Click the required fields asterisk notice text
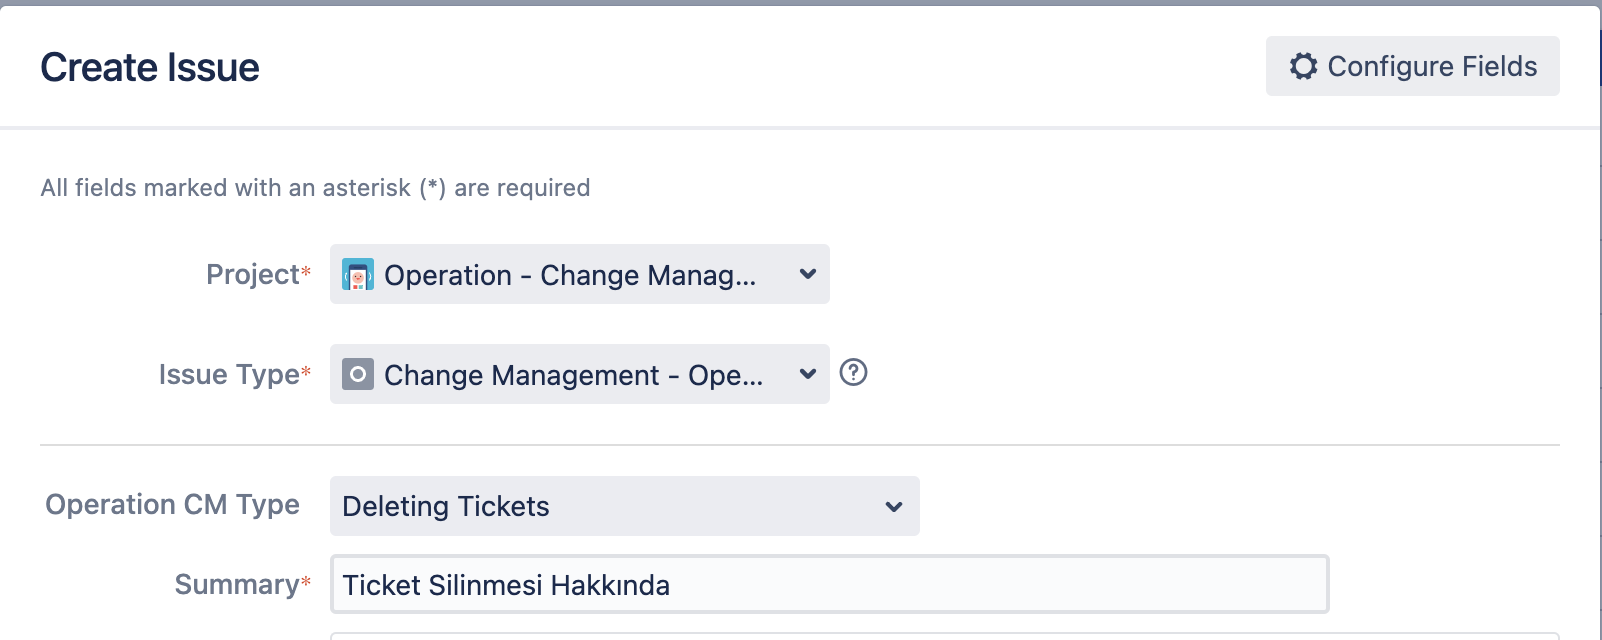The width and height of the screenshot is (1602, 640). point(315,188)
